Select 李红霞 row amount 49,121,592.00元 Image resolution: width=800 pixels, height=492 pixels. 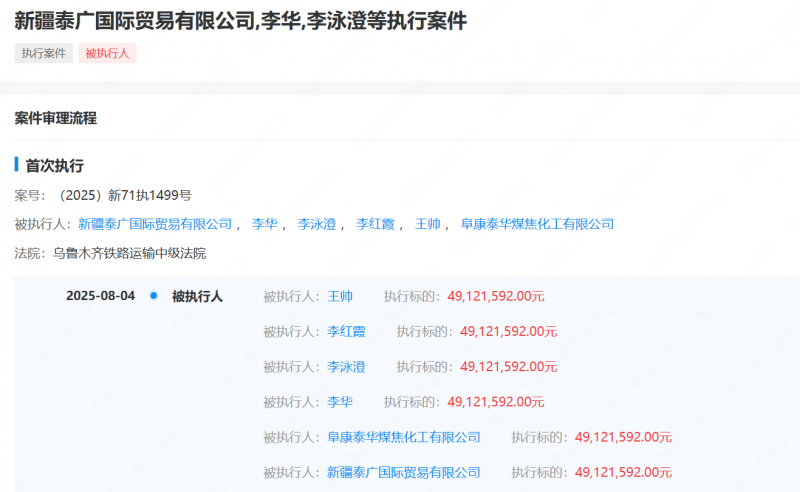[x=509, y=332]
